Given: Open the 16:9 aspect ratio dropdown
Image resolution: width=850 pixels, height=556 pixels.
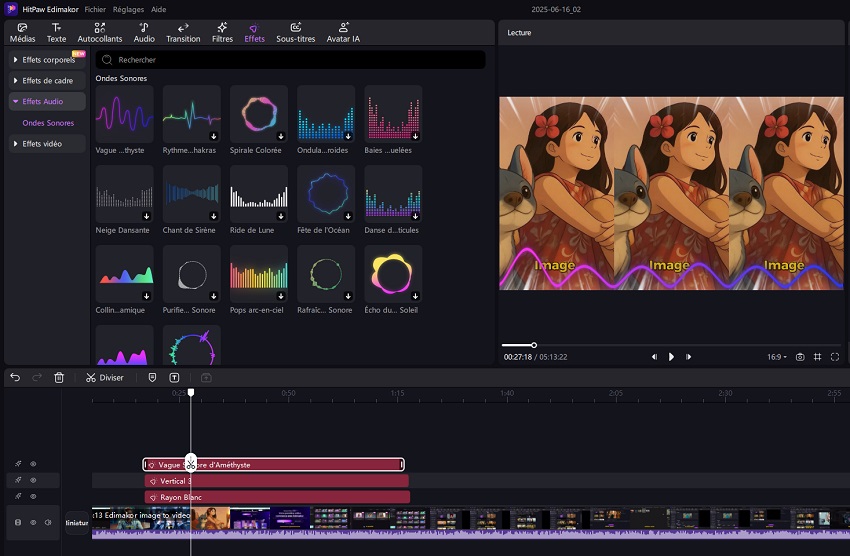Looking at the screenshot, I should pos(776,357).
